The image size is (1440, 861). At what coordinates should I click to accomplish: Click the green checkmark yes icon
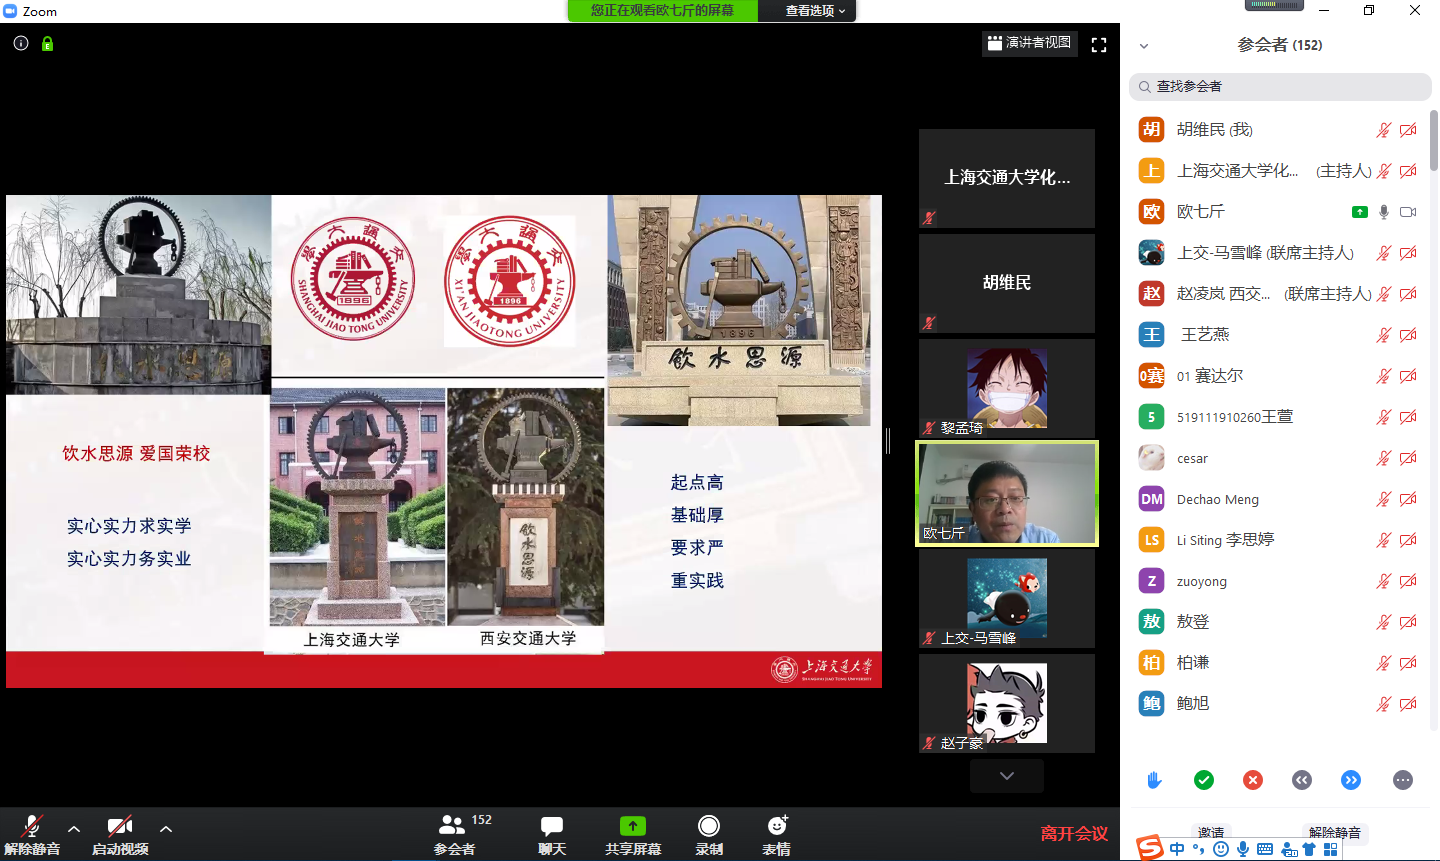[x=1203, y=779]
